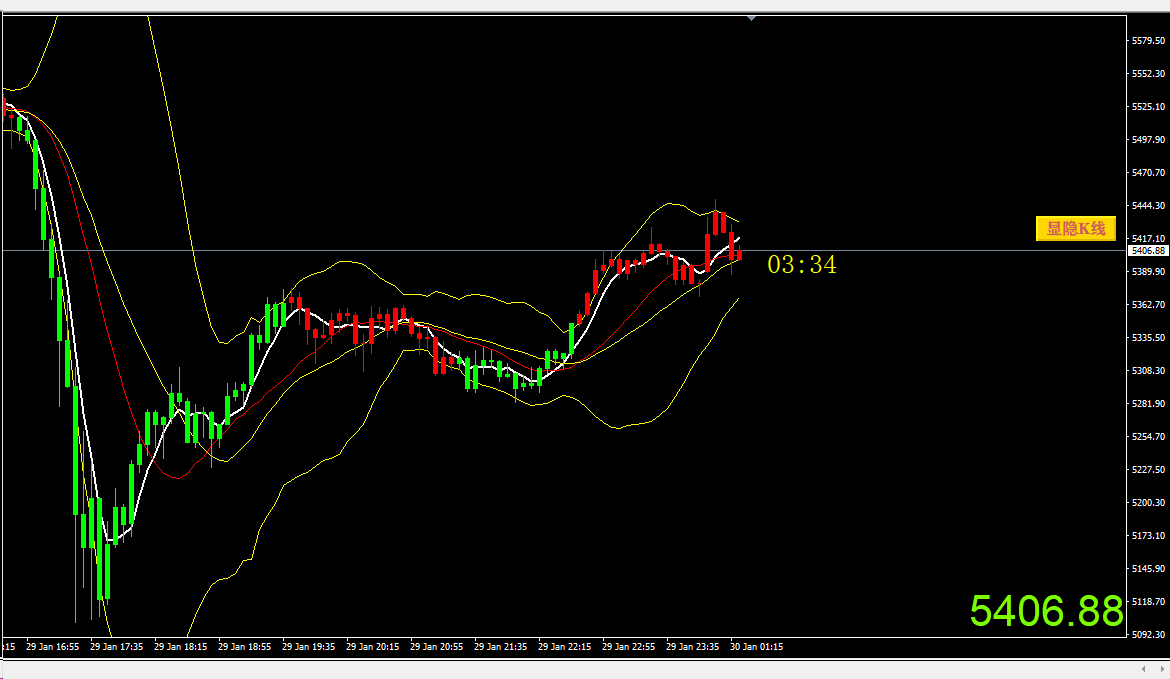Viewport: 1170px width, 679px height.
Task: Click the 29 Jan 20:15 time axis label
Action: [372, 647]
